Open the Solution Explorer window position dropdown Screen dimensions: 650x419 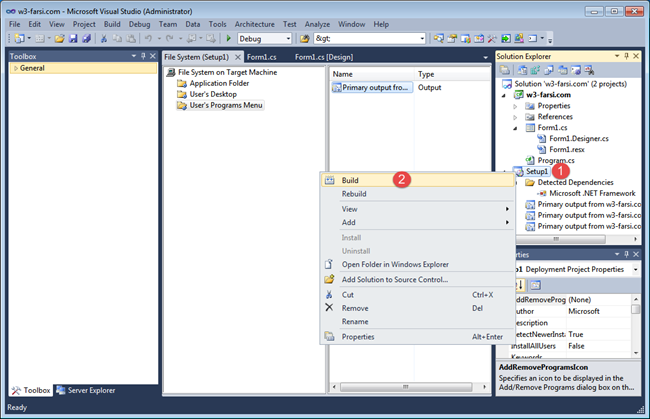tap(617, 56)
